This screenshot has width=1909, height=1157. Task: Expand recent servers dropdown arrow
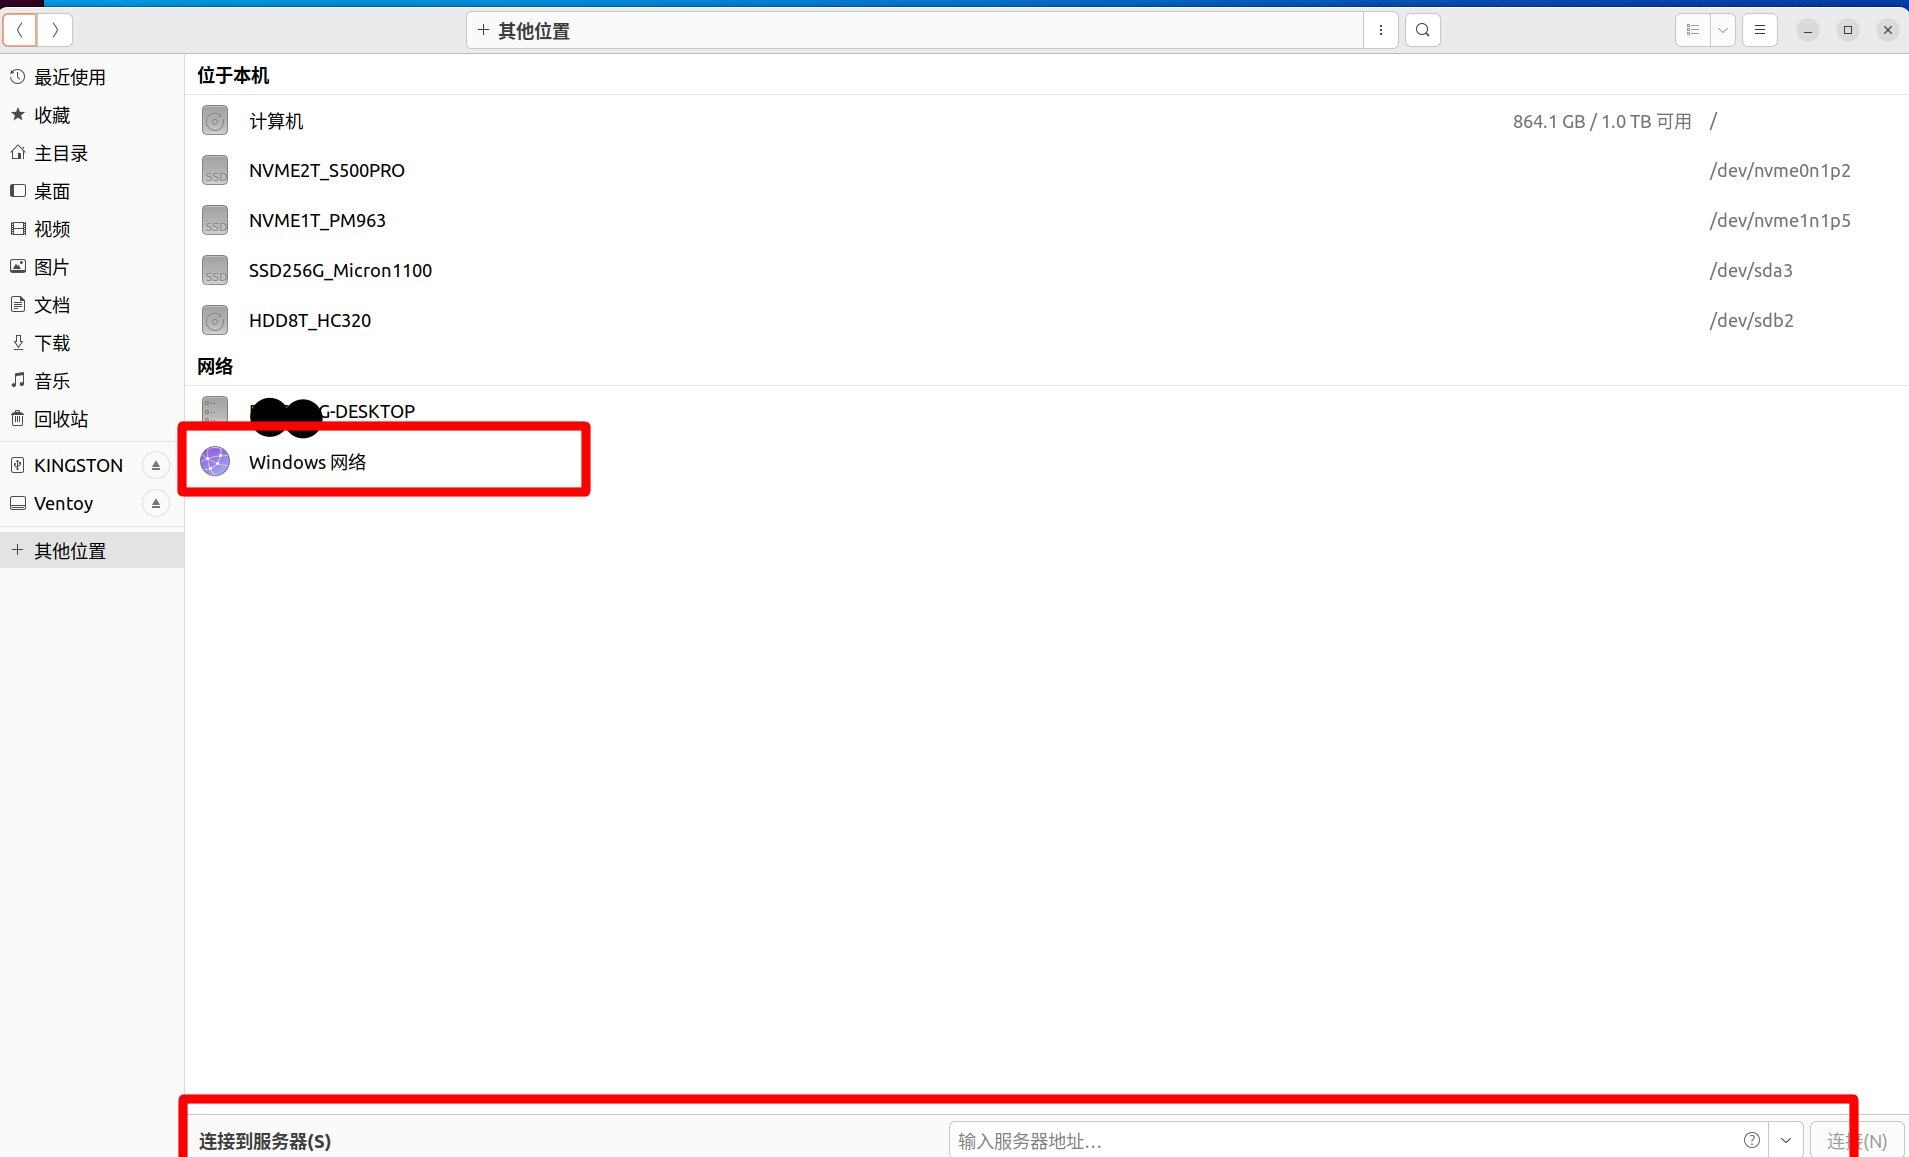point(1786,1140)
